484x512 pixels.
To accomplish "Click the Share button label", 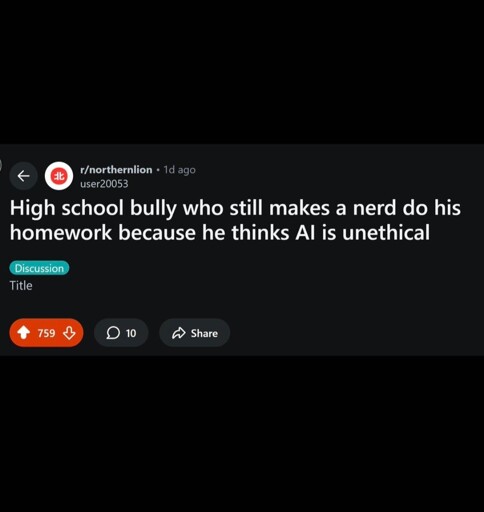I will coord(204,333).
